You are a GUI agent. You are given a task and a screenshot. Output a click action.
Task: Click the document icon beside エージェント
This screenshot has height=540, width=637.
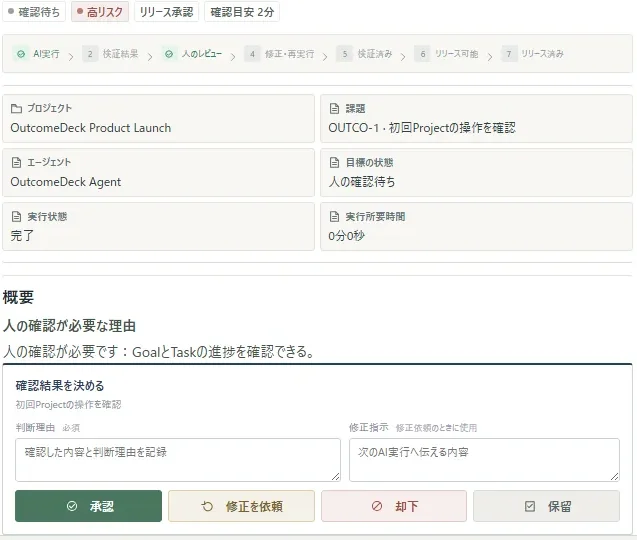click(16, 163)
